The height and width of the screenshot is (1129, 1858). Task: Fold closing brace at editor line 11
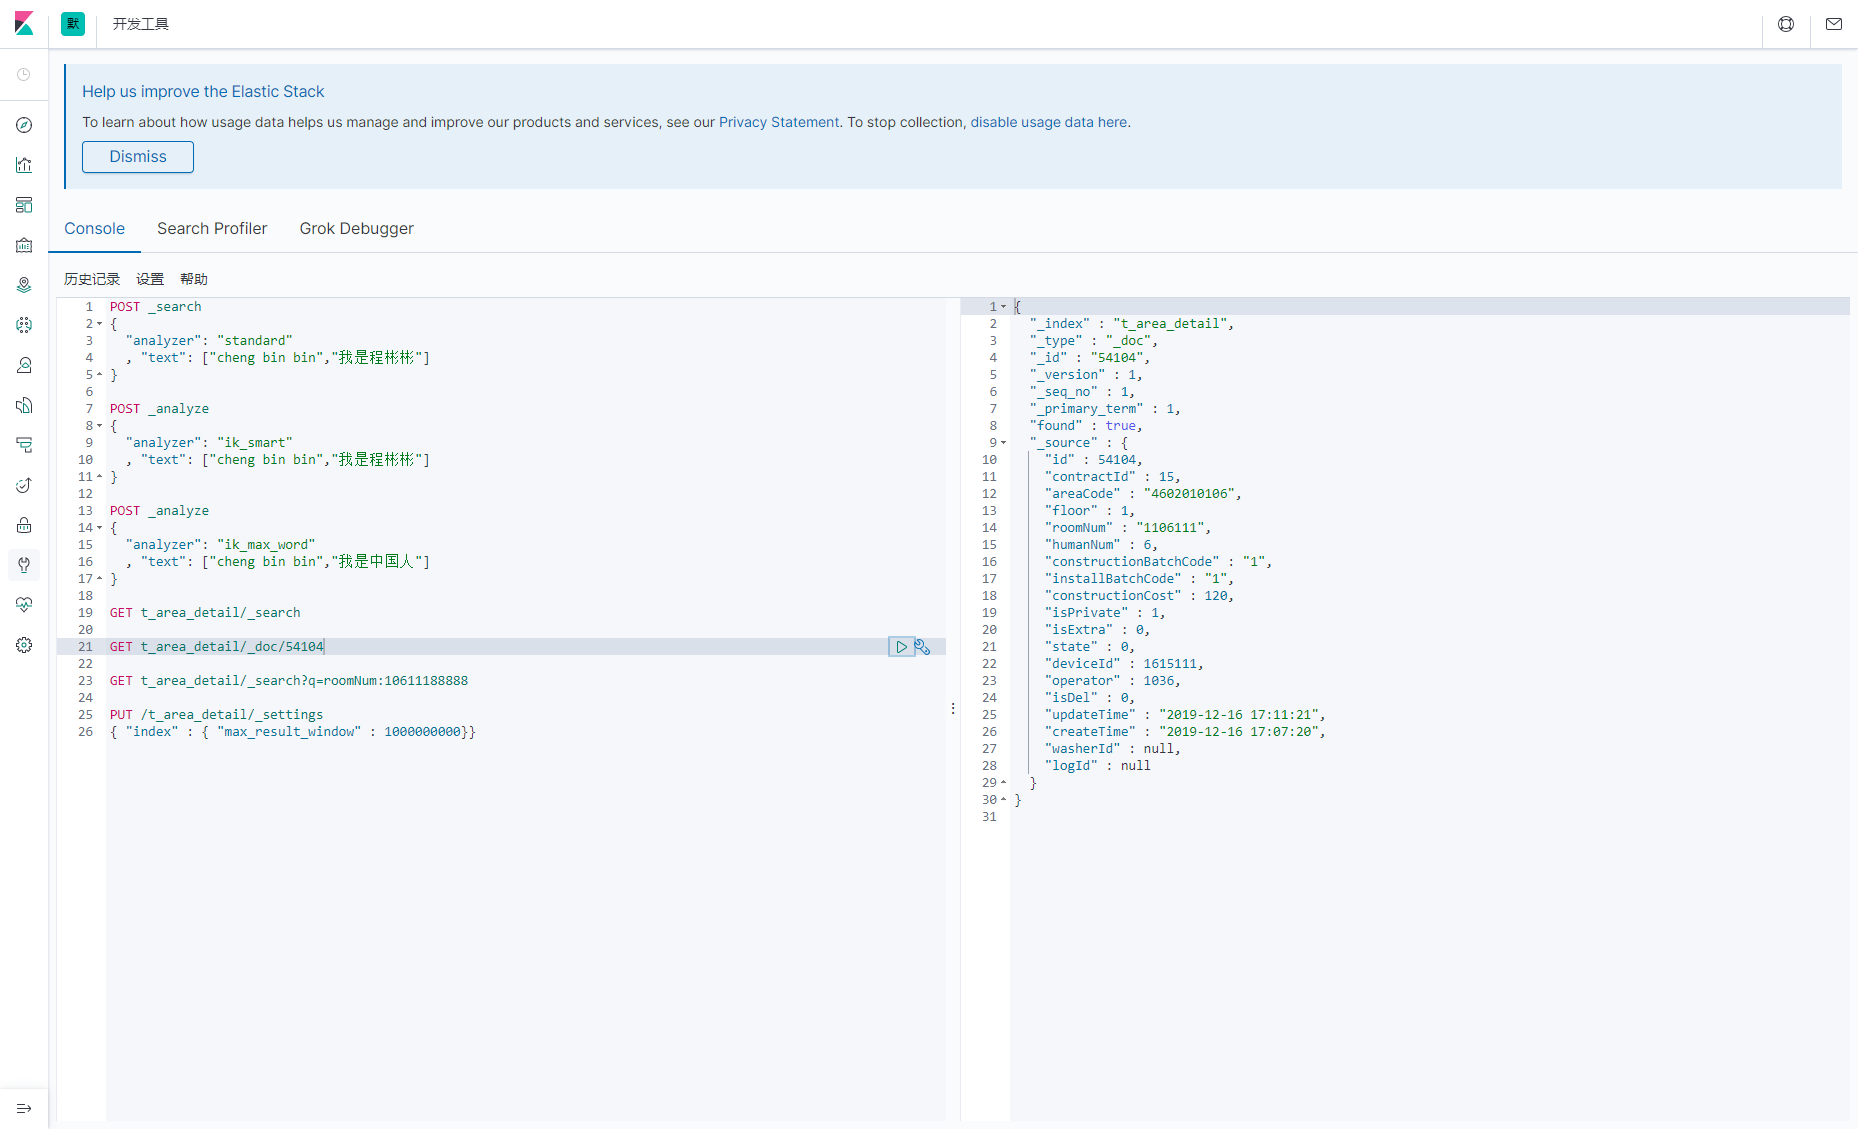tap(100, 477)
